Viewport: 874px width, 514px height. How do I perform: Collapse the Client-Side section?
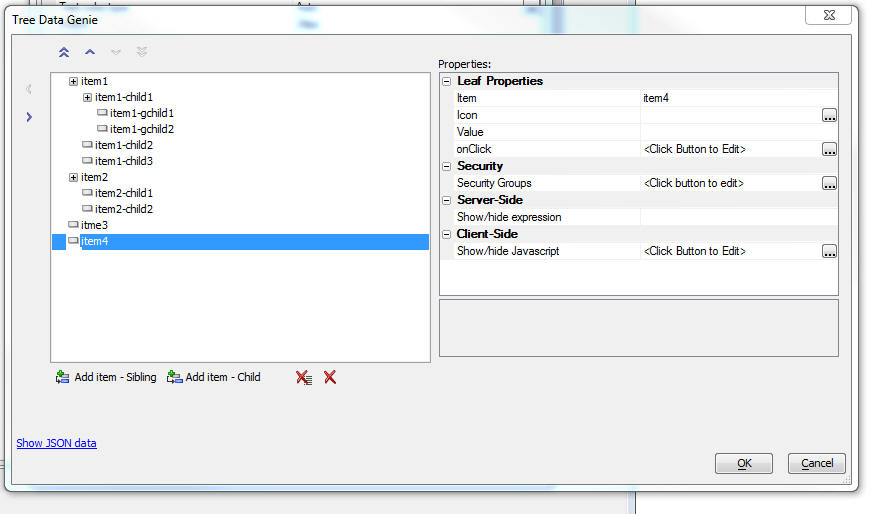point(446,234)
